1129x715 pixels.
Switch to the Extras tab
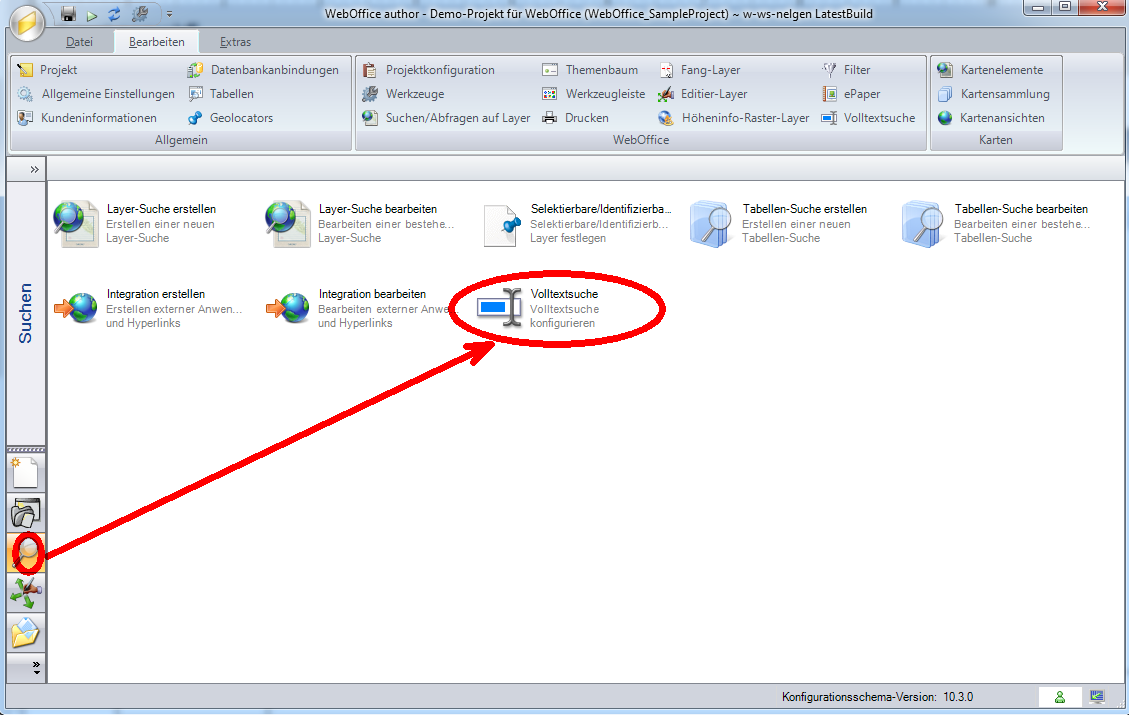[236, 42]
